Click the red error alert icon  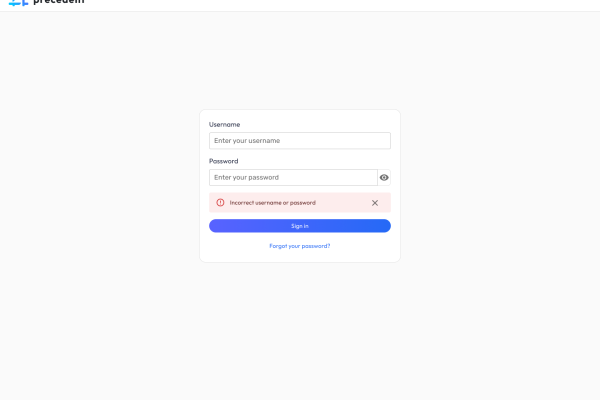point(220,202)
